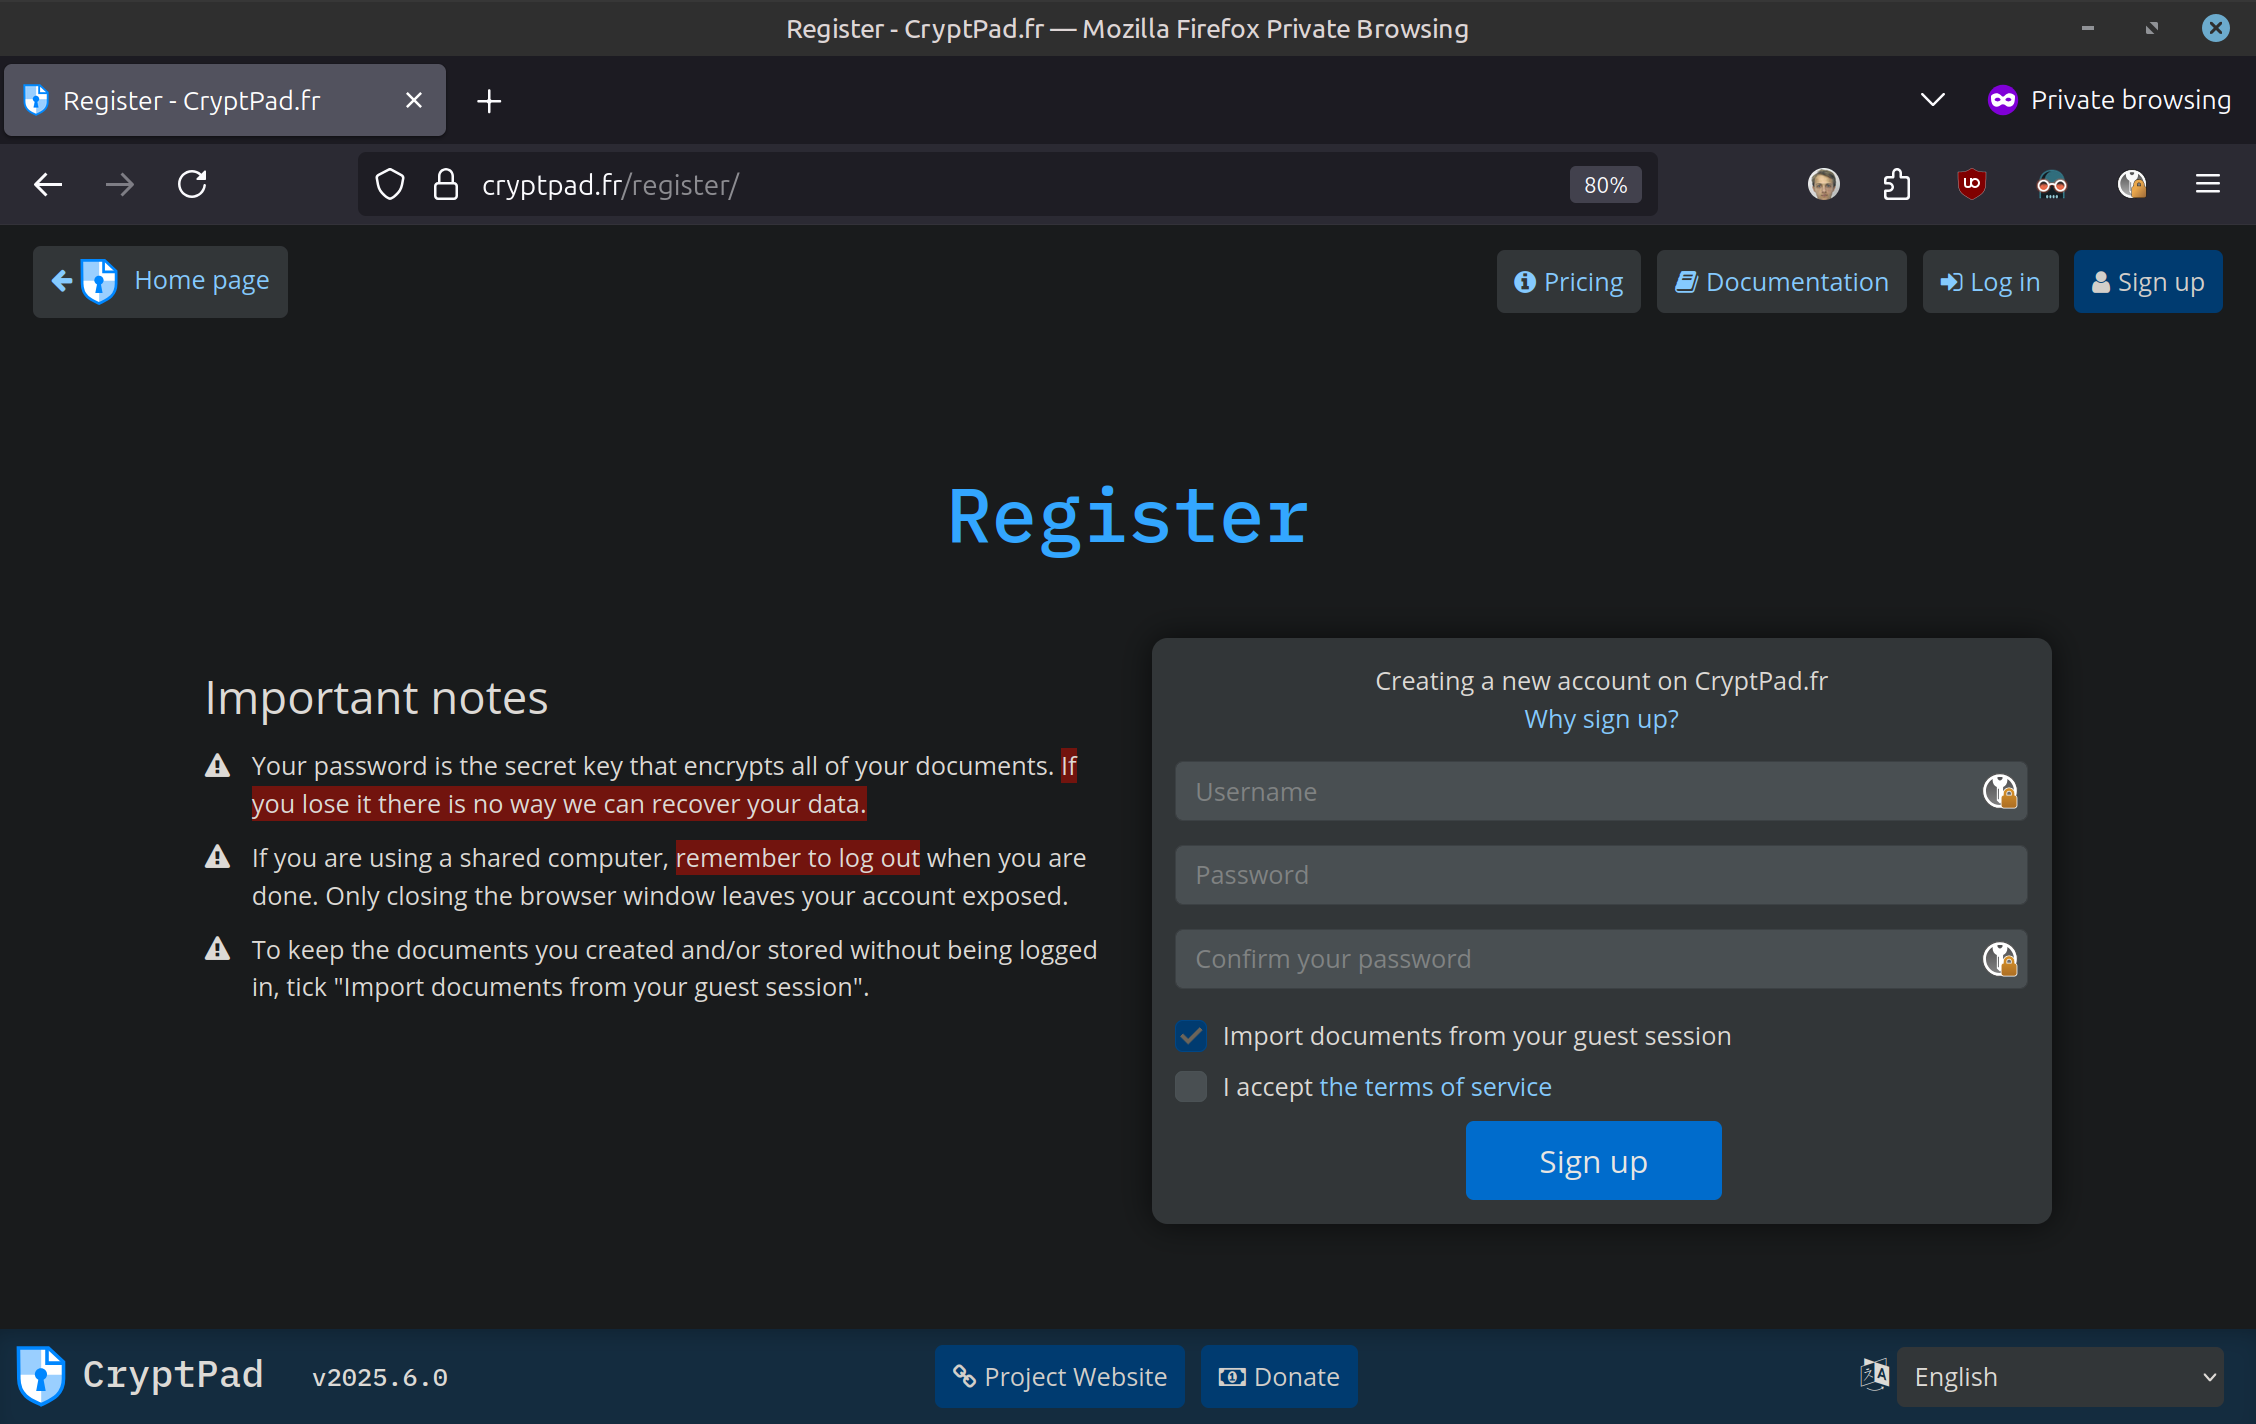Screen dimensions: 2256x1424
Task: Click into the Password input field
Action: pos(1600,875)
